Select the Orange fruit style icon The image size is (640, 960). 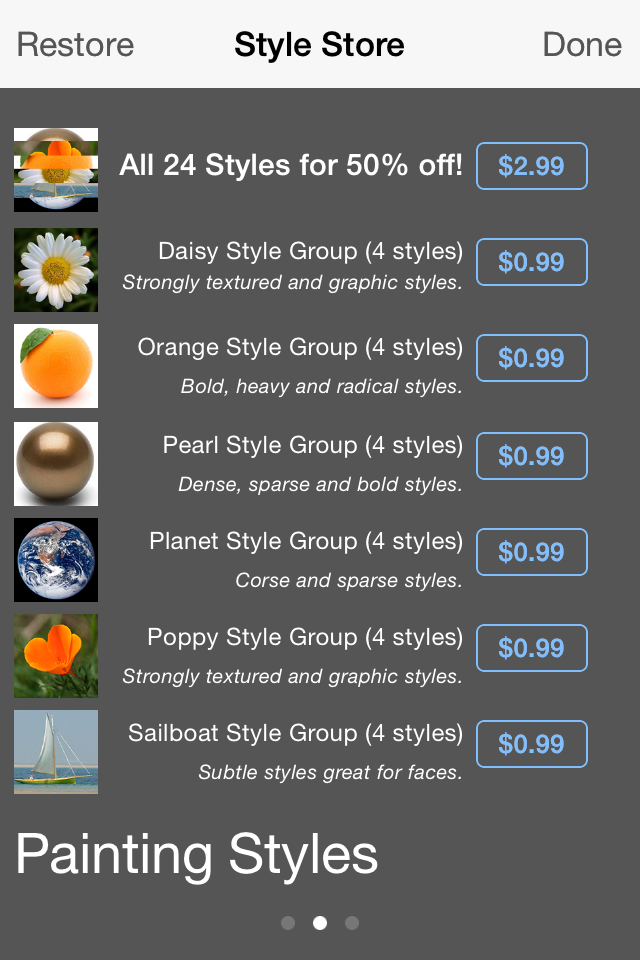click(x=56, y=366)
